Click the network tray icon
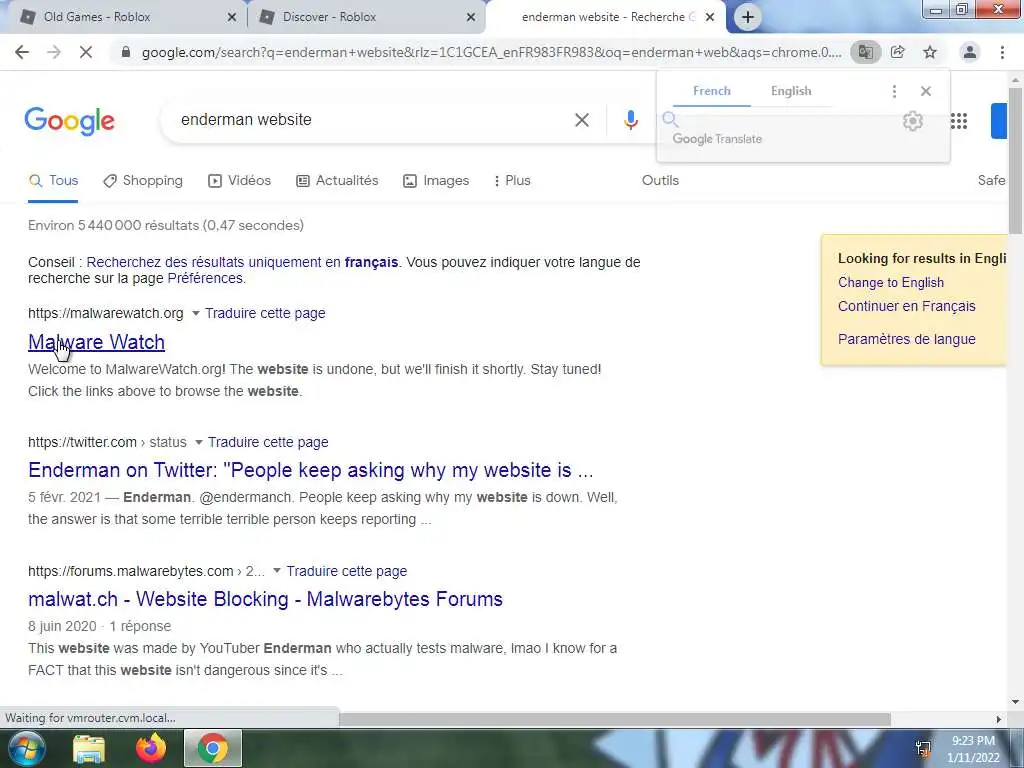The width and height of the screenshot is (1024, 768). [x=923, y=748]
